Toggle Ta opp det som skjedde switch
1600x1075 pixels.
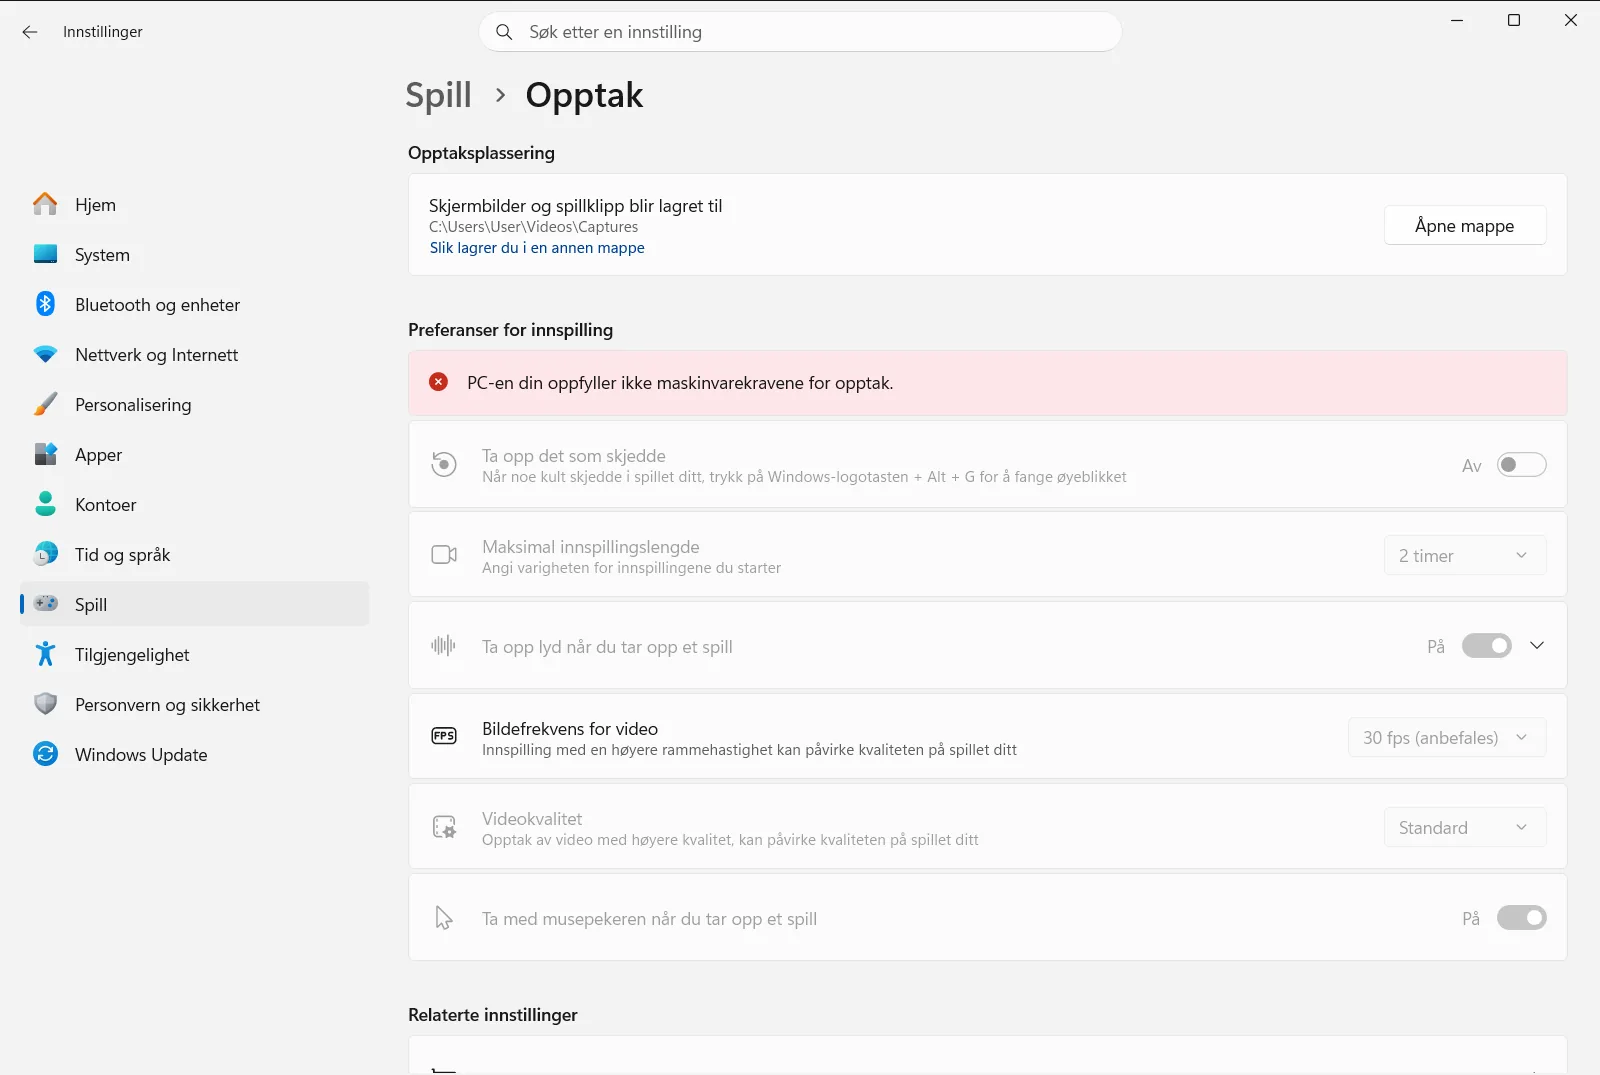(x=1521, y=465)
